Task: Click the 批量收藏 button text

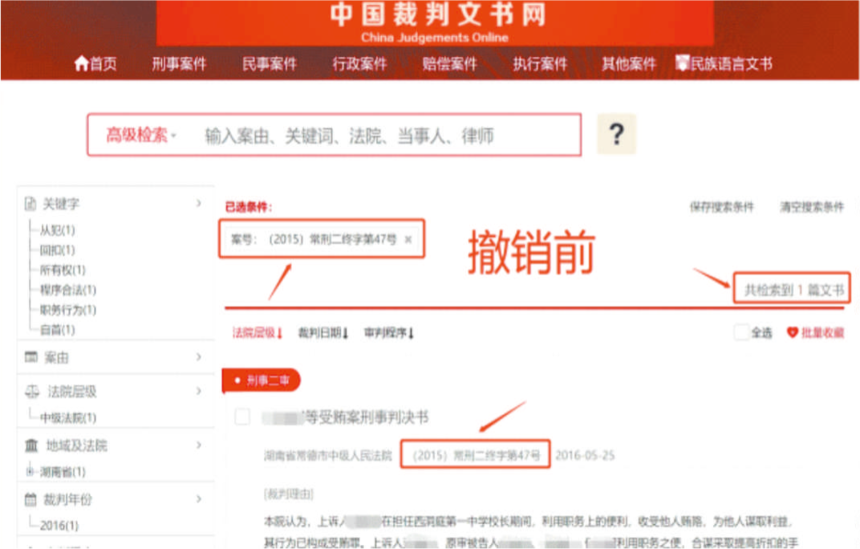Action: [x=823, y=332]
